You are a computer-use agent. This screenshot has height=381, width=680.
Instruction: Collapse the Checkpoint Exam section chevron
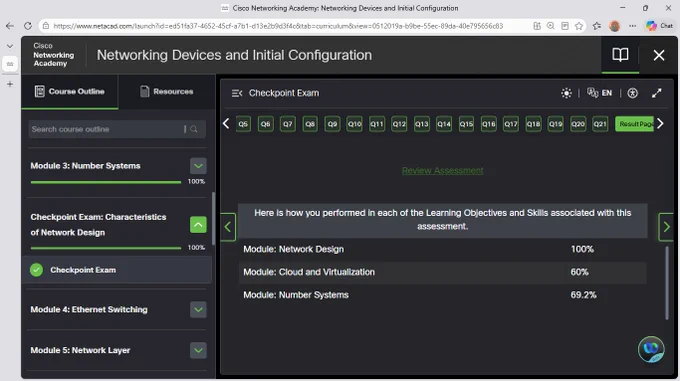[198, 225]
